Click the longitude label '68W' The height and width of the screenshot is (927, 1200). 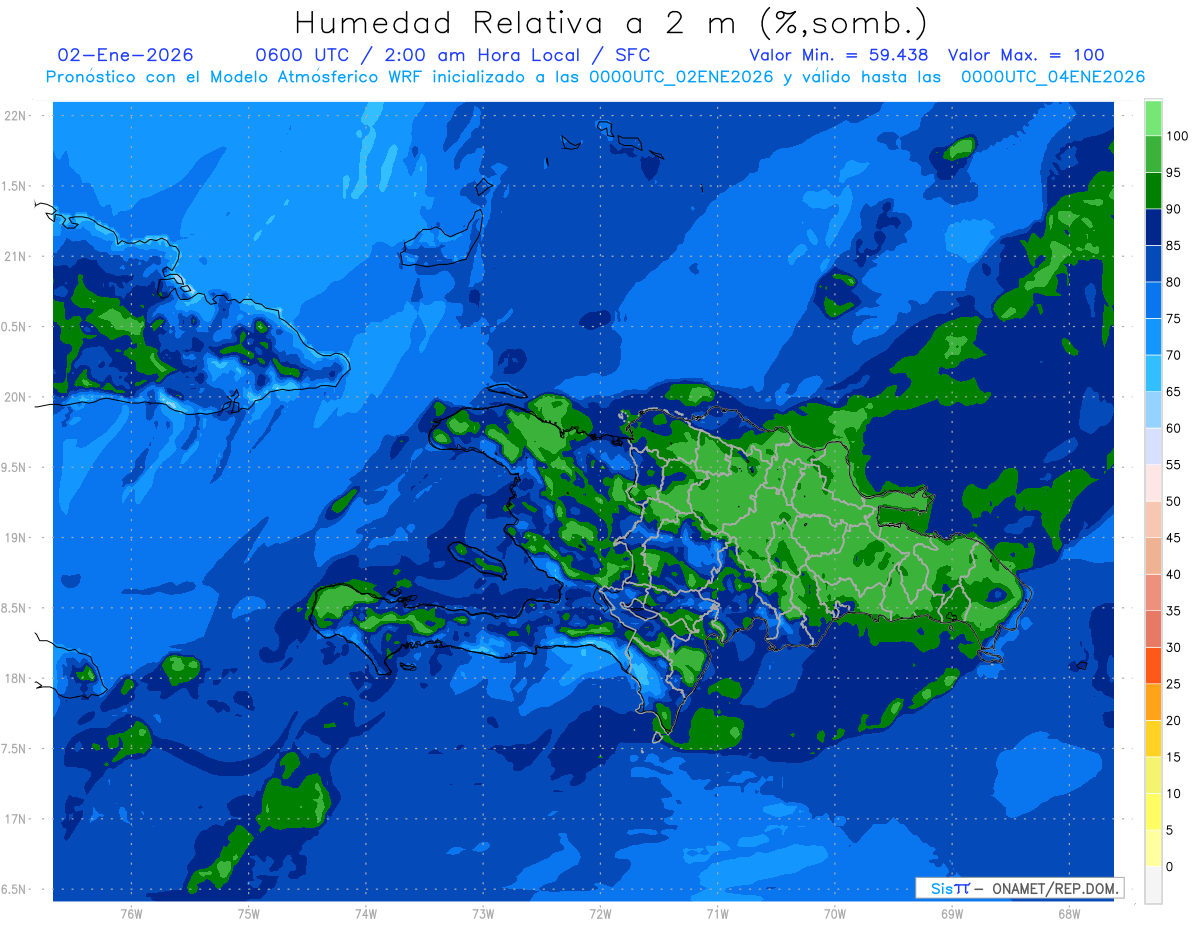click(x=1069, y=913)
